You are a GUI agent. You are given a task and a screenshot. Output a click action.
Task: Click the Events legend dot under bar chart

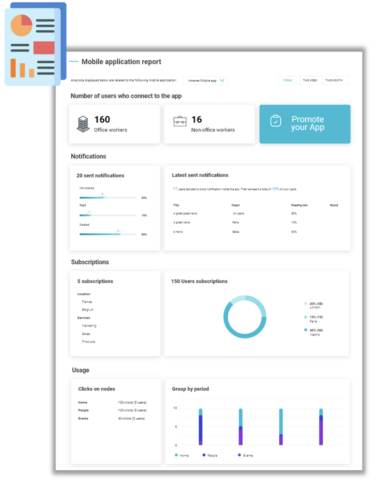(239, 455)
